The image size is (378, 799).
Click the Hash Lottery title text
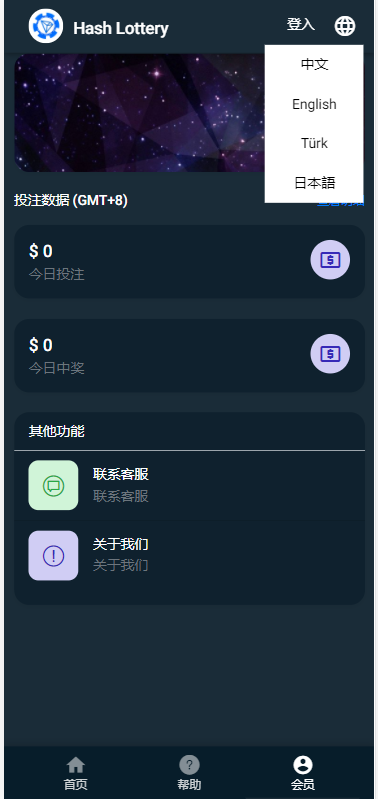tap(121, 29)
